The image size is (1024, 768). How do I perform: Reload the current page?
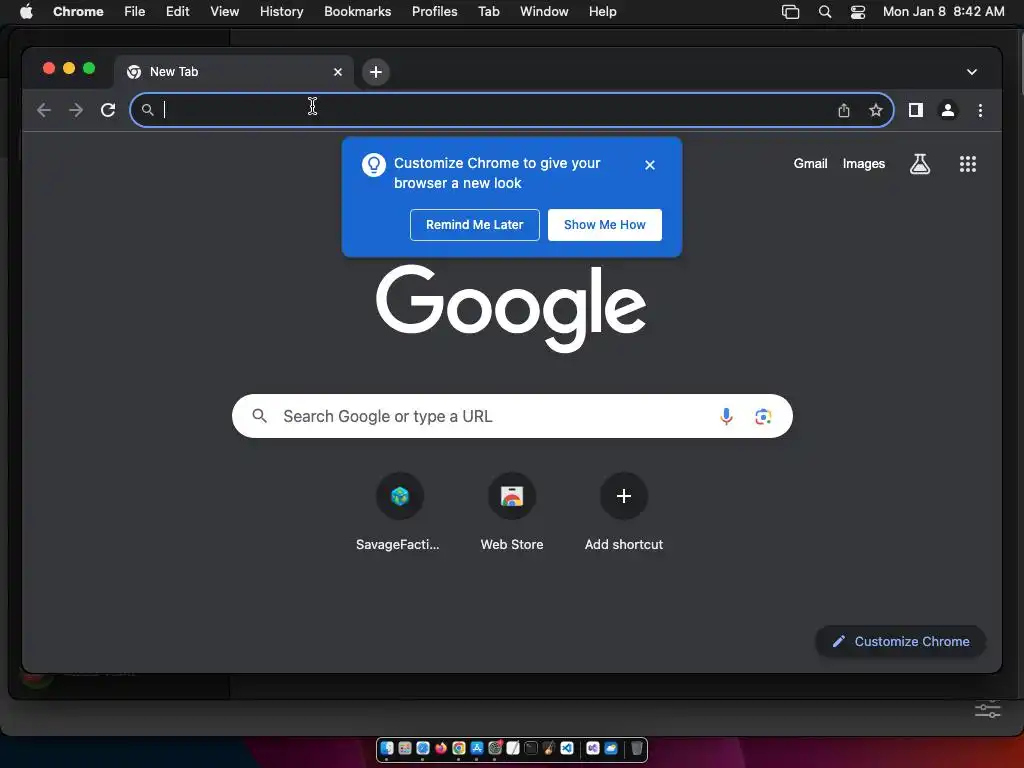[x=108, y=110]
